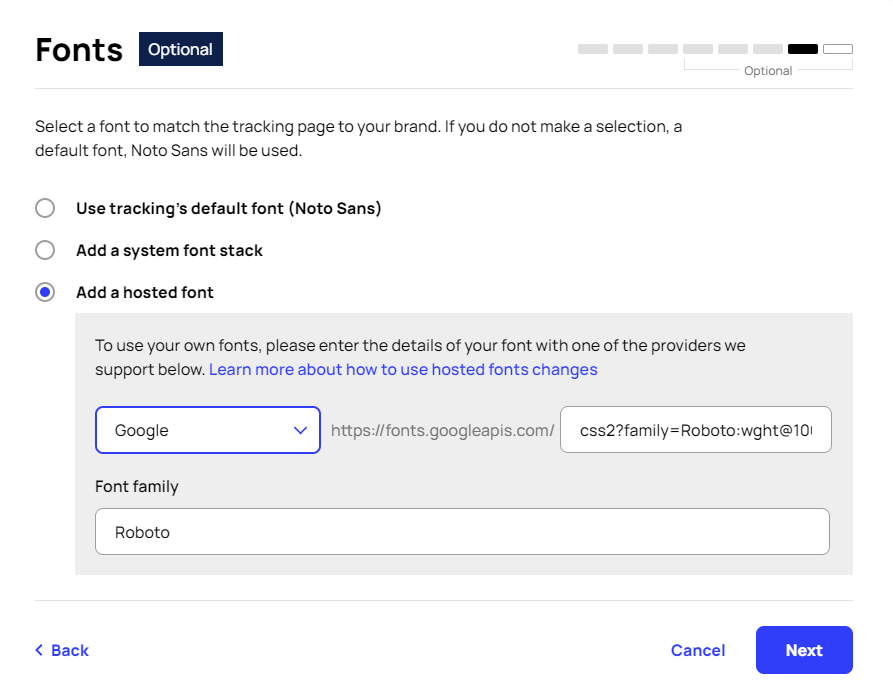The image size is (893, 699).
Task: Open the hosted fonts learn more link
Action: [x=403, y=369]
